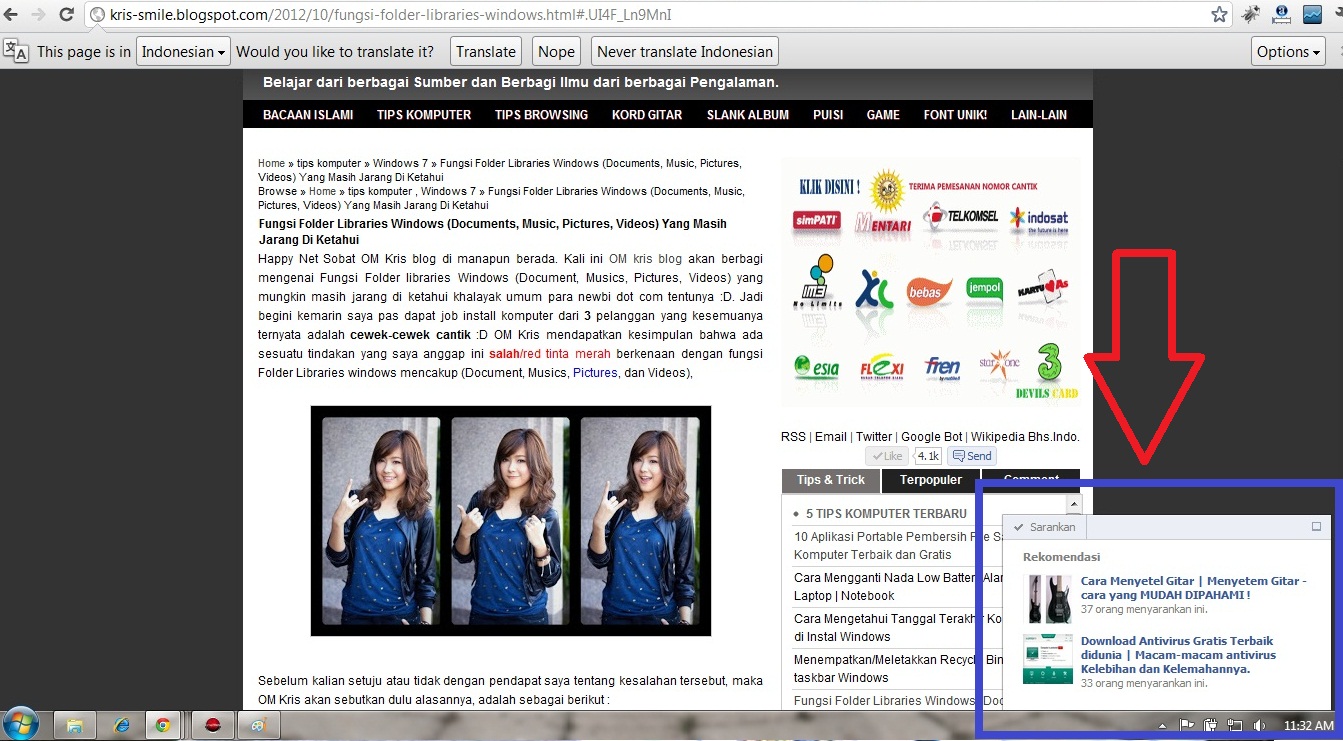Click the Kartu As logo in the banner

point(1042,287)
